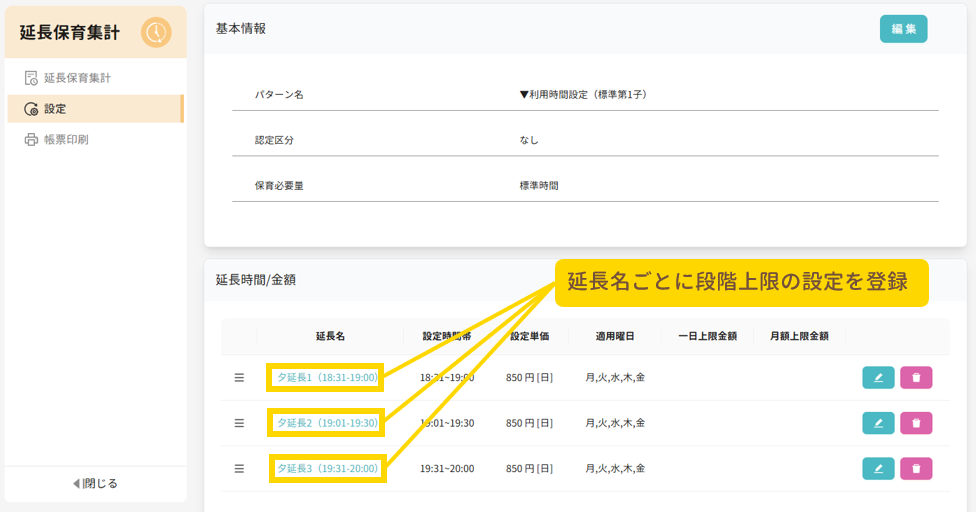Delete 夕延長1 with the trash icon

(x=916, y=377)
